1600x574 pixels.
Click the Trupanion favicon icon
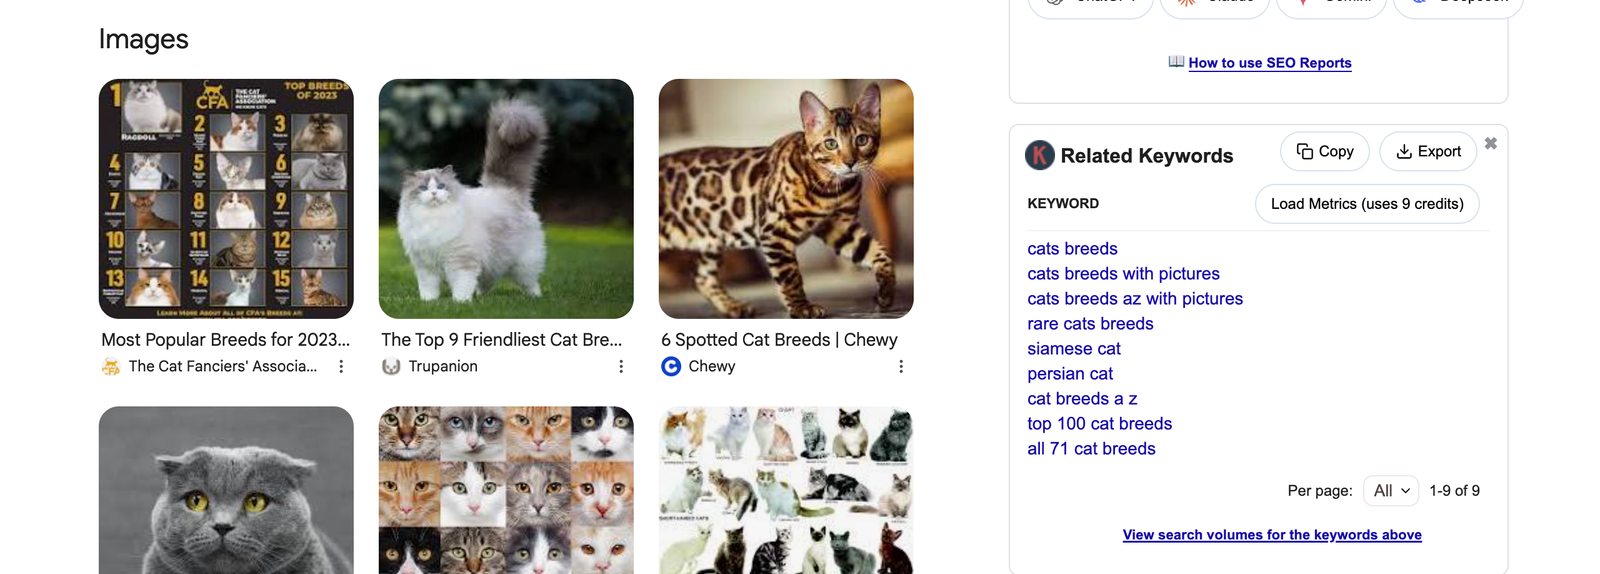click(391, 367)
